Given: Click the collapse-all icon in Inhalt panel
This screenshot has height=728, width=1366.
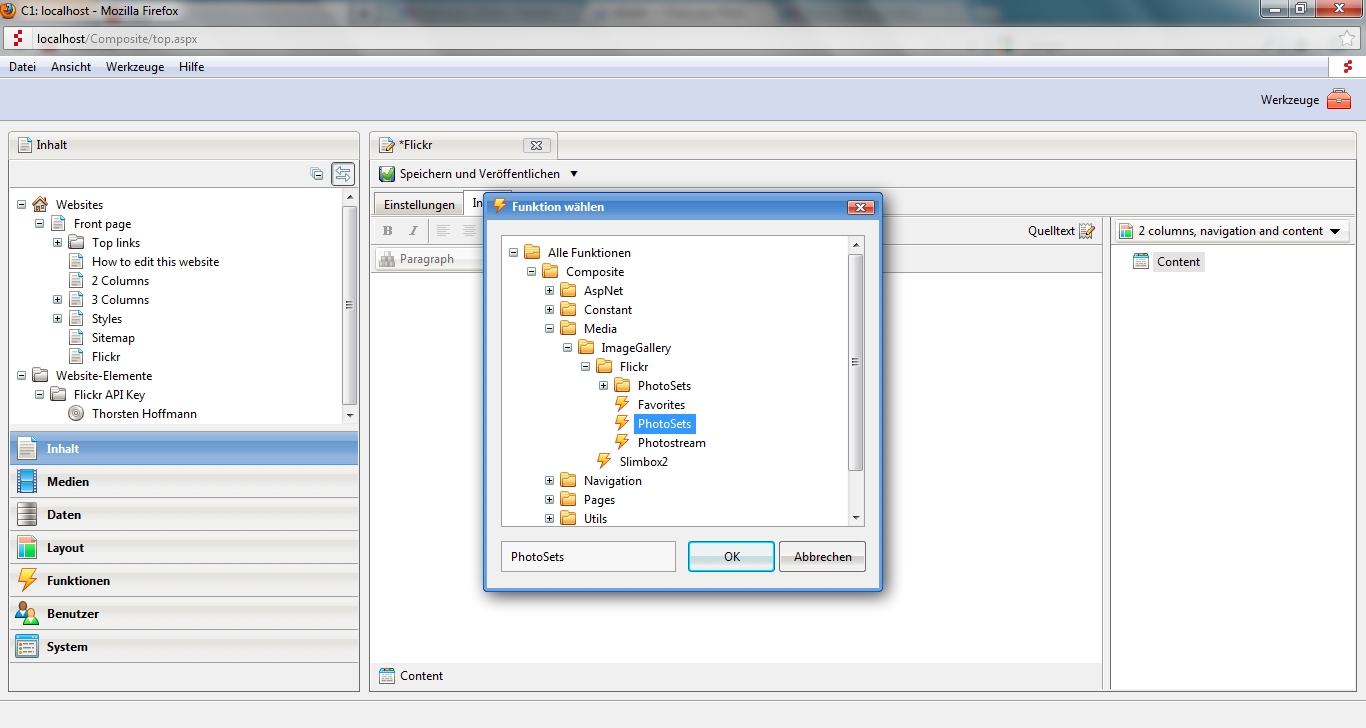Looking at the screenshot, I should click(317, 174).
